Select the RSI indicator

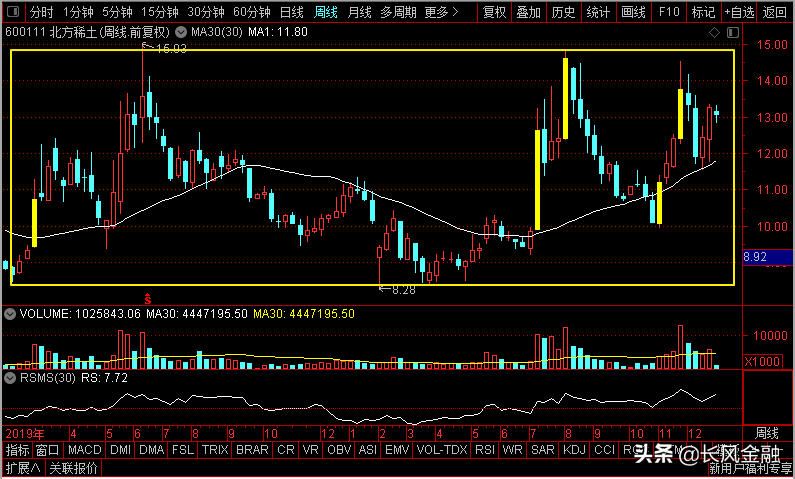(485, 450)
